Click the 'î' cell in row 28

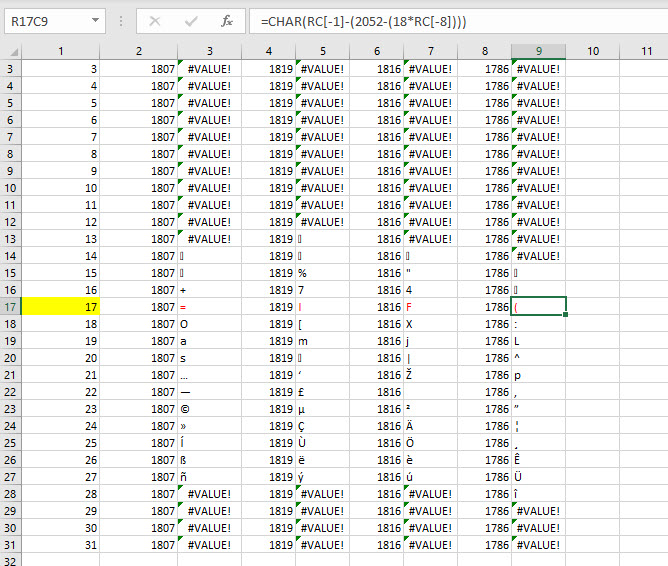pyautogui.click(x=539, y=494)
